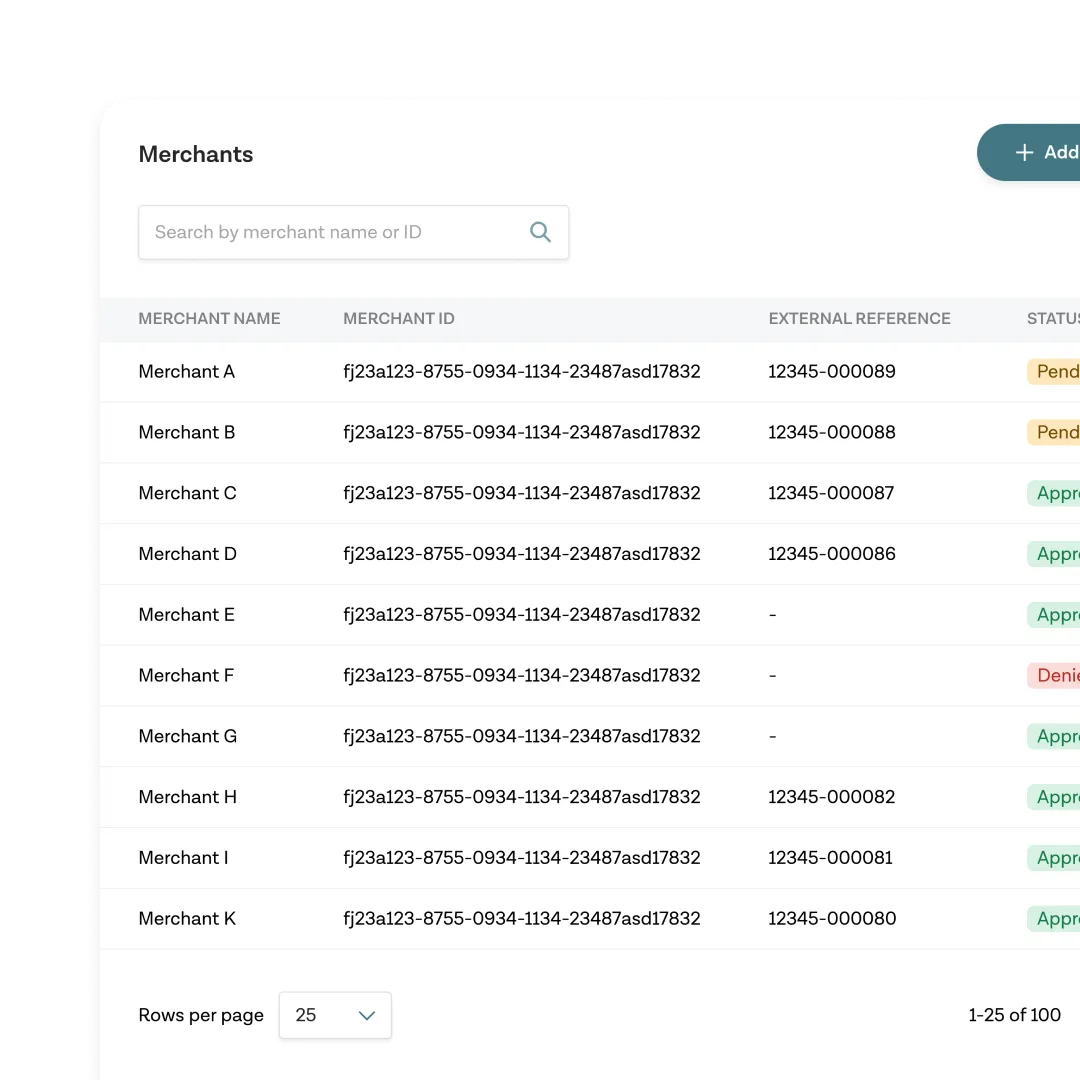The image size is (1080, 1080).
Task: Select the Merchant B row
Action: point(590,433)
